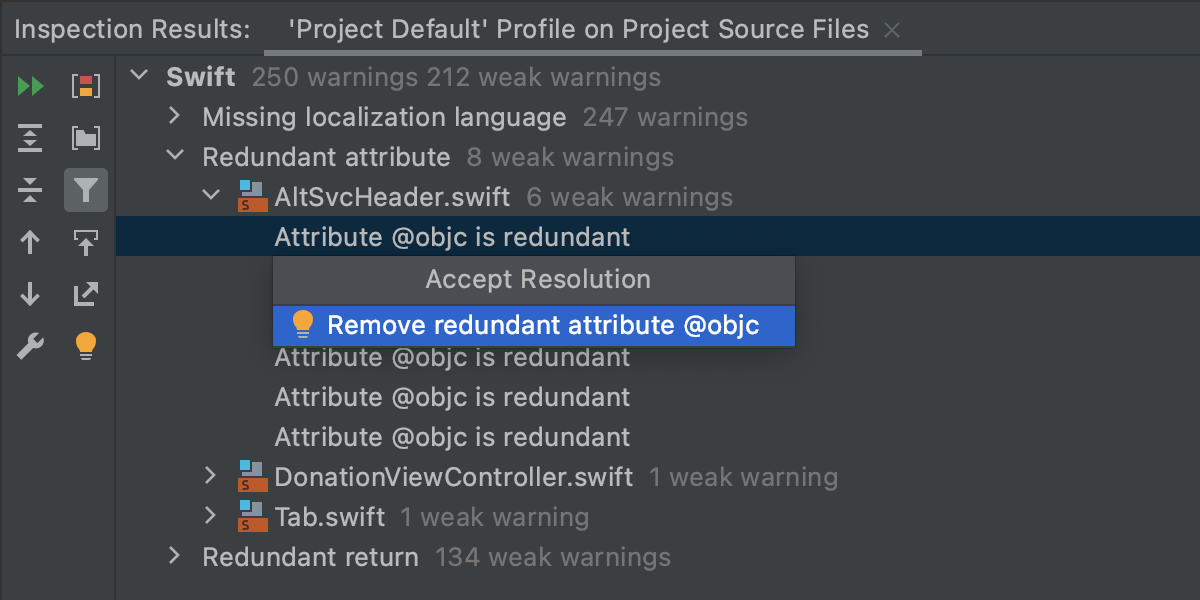The width and height of the screenshot is (1200, 600).
Task: Collapse the Redundant attribute node
Action: click(x=176, y=156)
